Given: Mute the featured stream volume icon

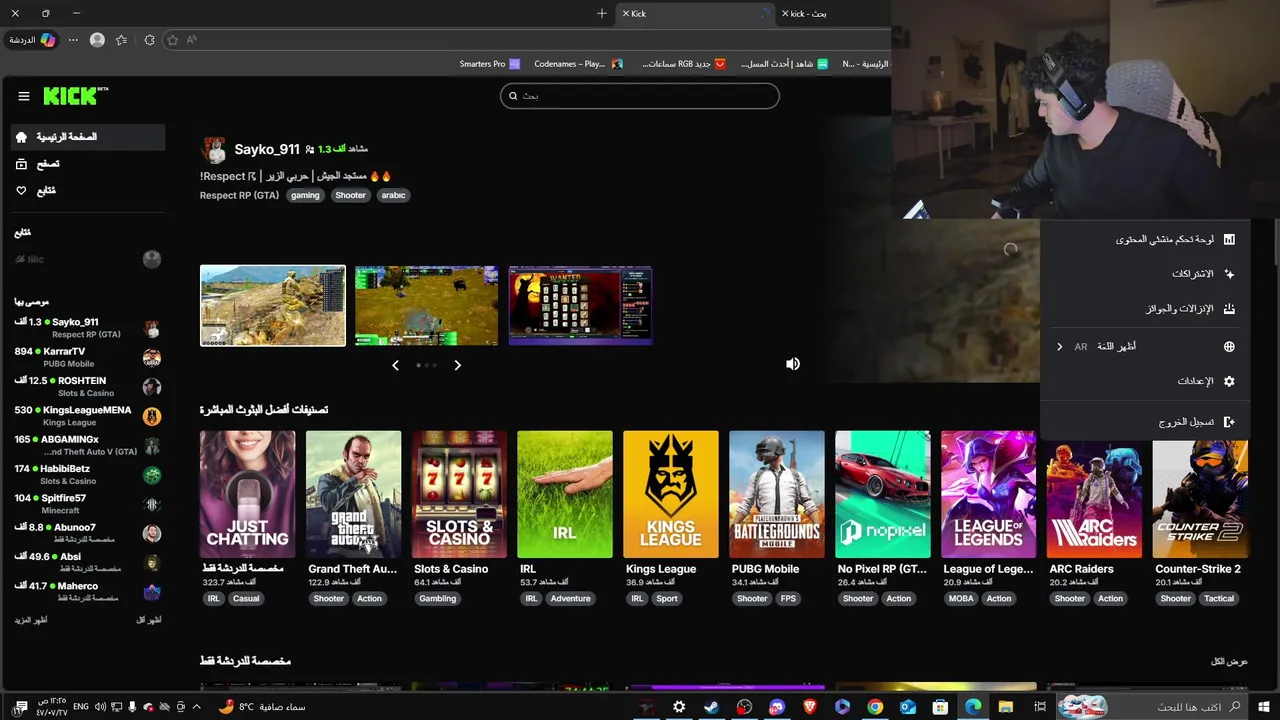Looking at the screenshot, I should [x=793, y=364].
